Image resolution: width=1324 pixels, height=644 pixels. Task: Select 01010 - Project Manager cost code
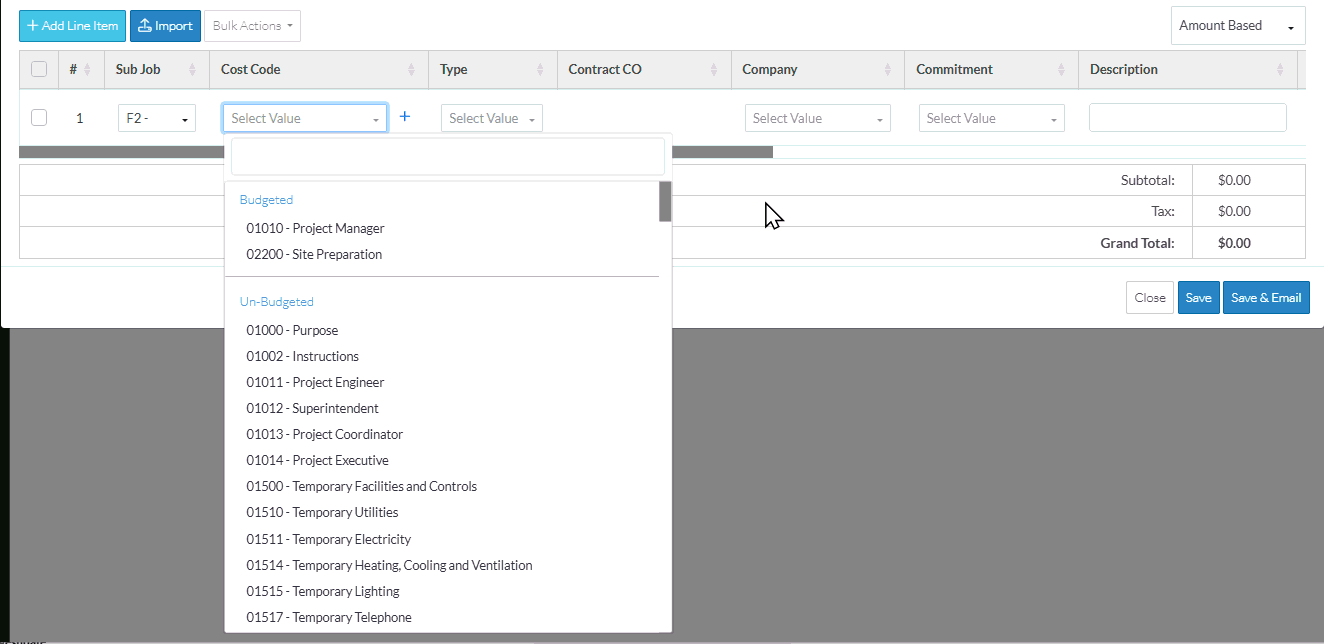tap(315, 228)
